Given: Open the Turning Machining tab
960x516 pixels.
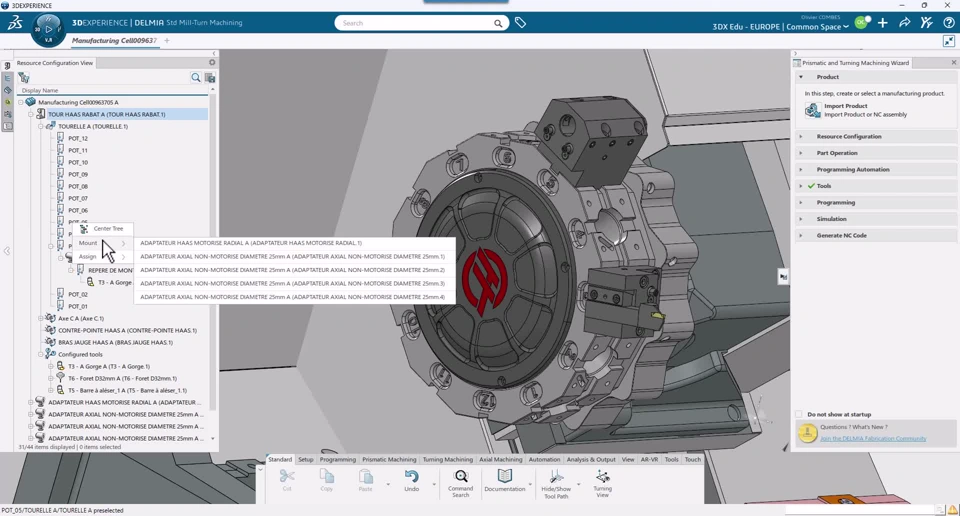Looking at the screenshot, I should (447, 460).
